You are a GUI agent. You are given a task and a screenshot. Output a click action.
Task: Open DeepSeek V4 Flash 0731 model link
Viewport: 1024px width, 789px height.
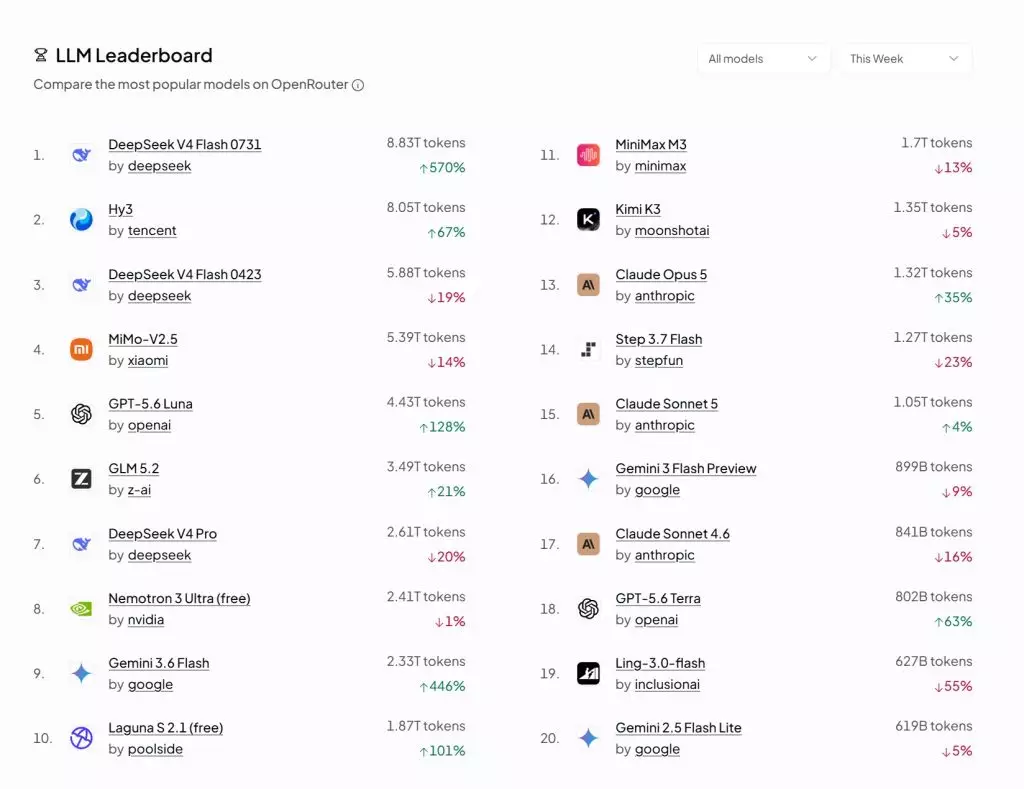[x=185, y=144]
